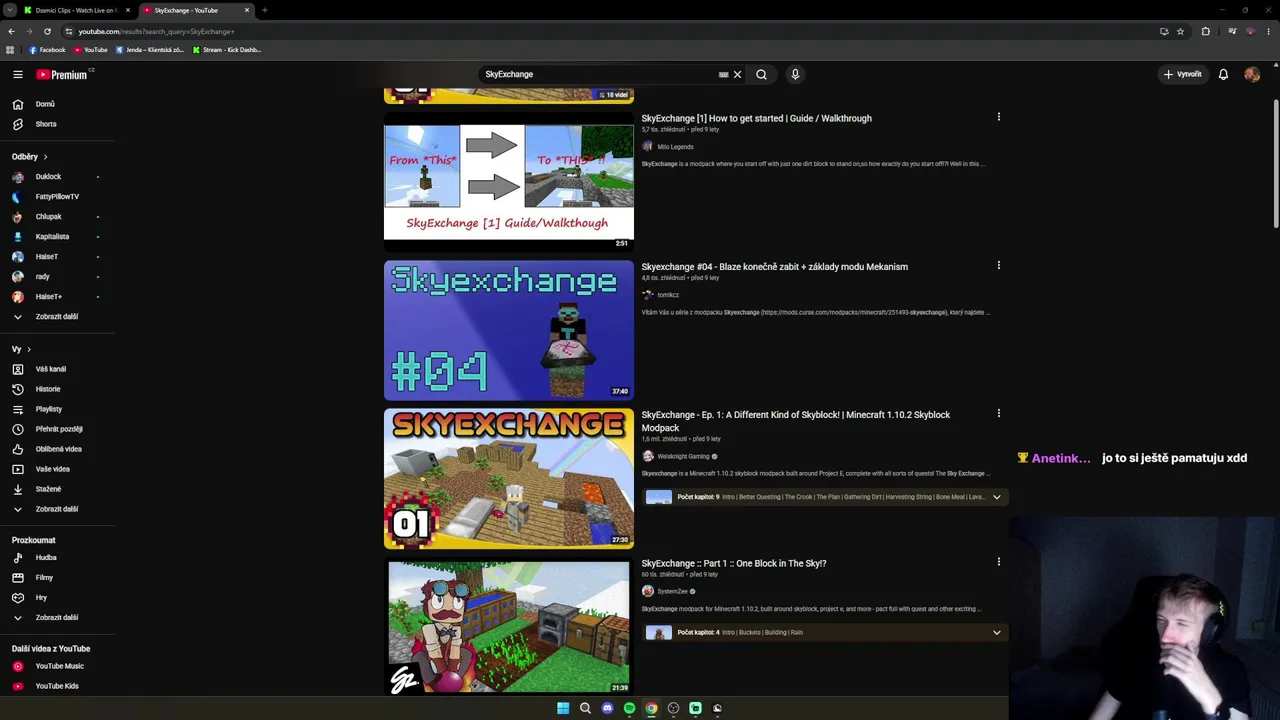Open the Vy section chevron
The image size is (1280, 720).
tap(29, 349)
